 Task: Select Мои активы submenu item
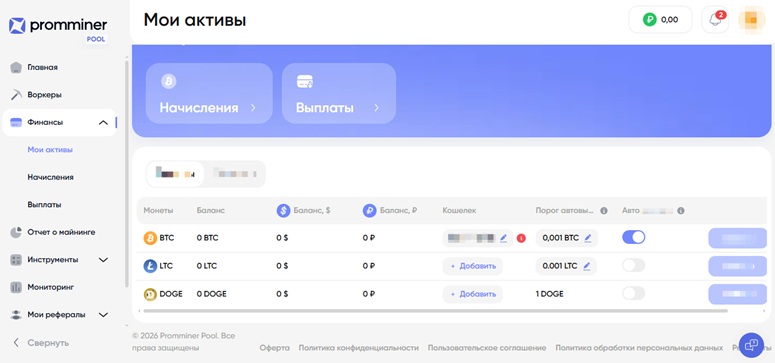coord(50,149)
